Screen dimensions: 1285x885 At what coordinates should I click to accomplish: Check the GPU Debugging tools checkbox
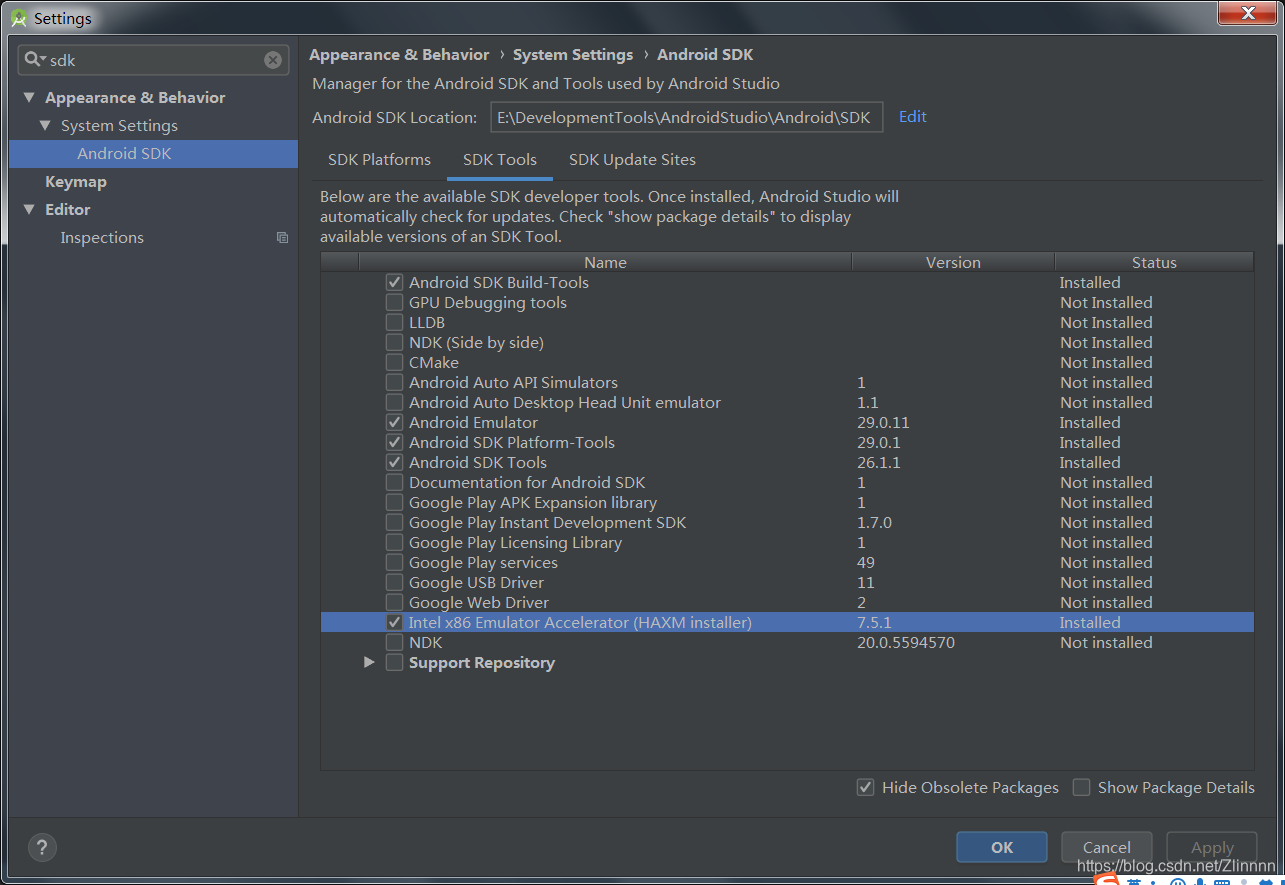coord(395,303)
